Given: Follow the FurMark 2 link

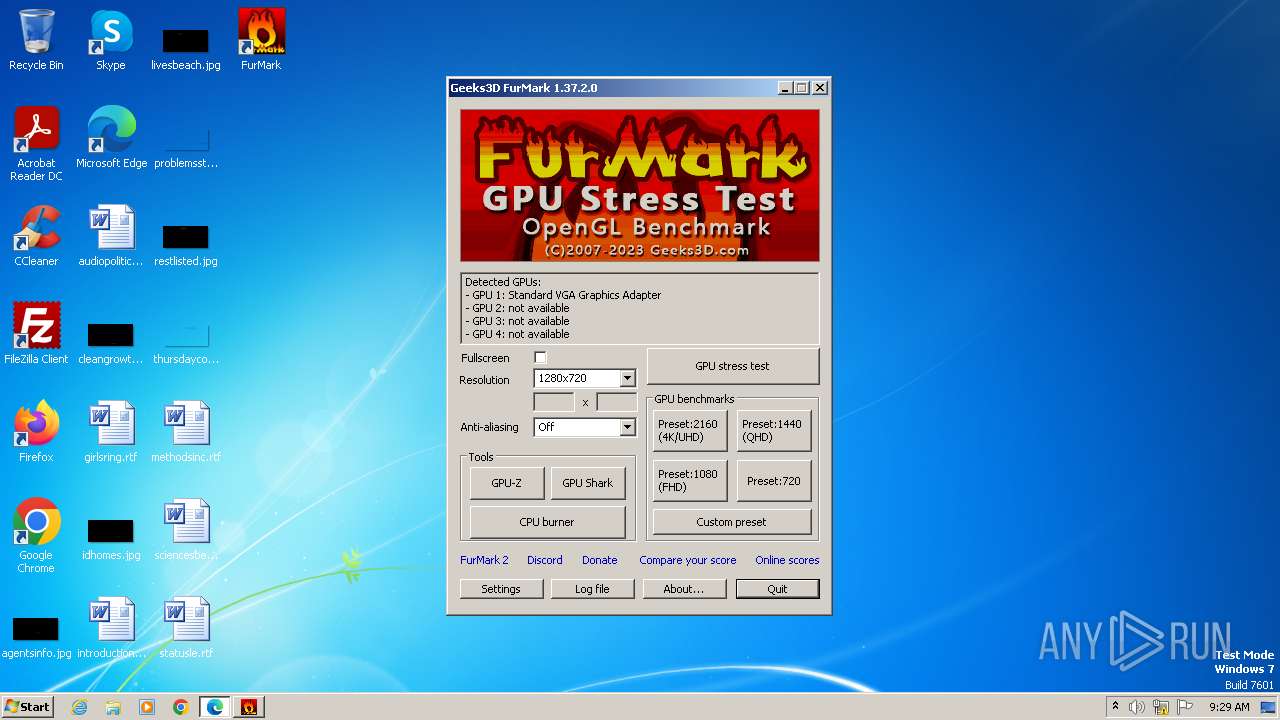Looking at the screenshot, I should 484,560.
